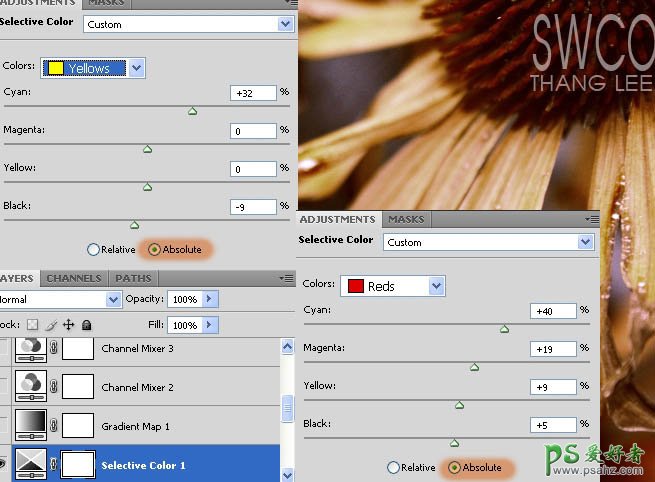The height and width of the screenshot is (482, 655).
Task: Open the Layers panel flyout menu icon
Action: (x=287, y=278)
